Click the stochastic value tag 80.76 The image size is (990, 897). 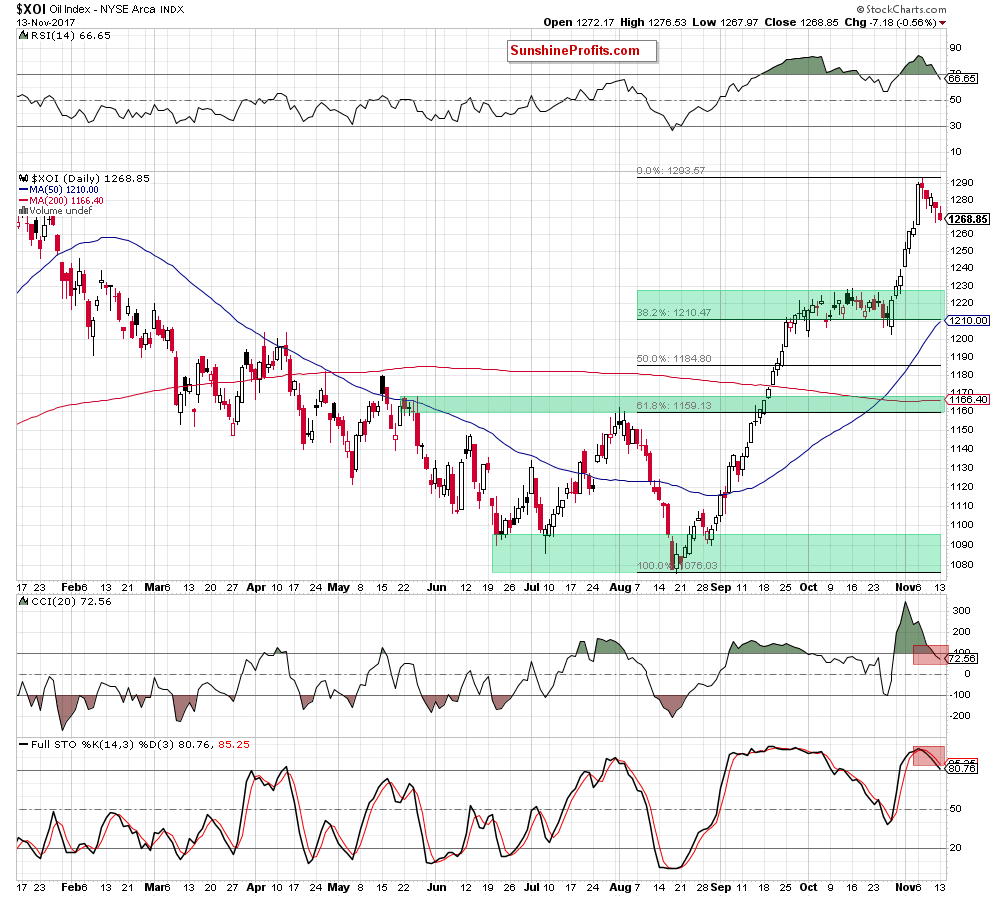coord(962,768)
